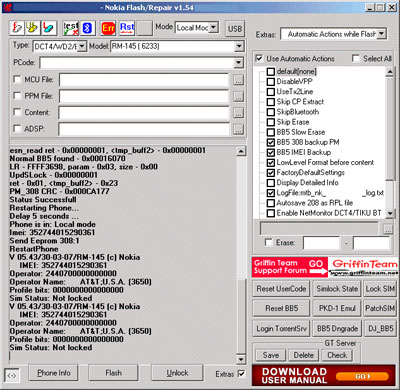Browse for MCU File with ellipsis button
This screenshot has height=390, width=400.
238,80
